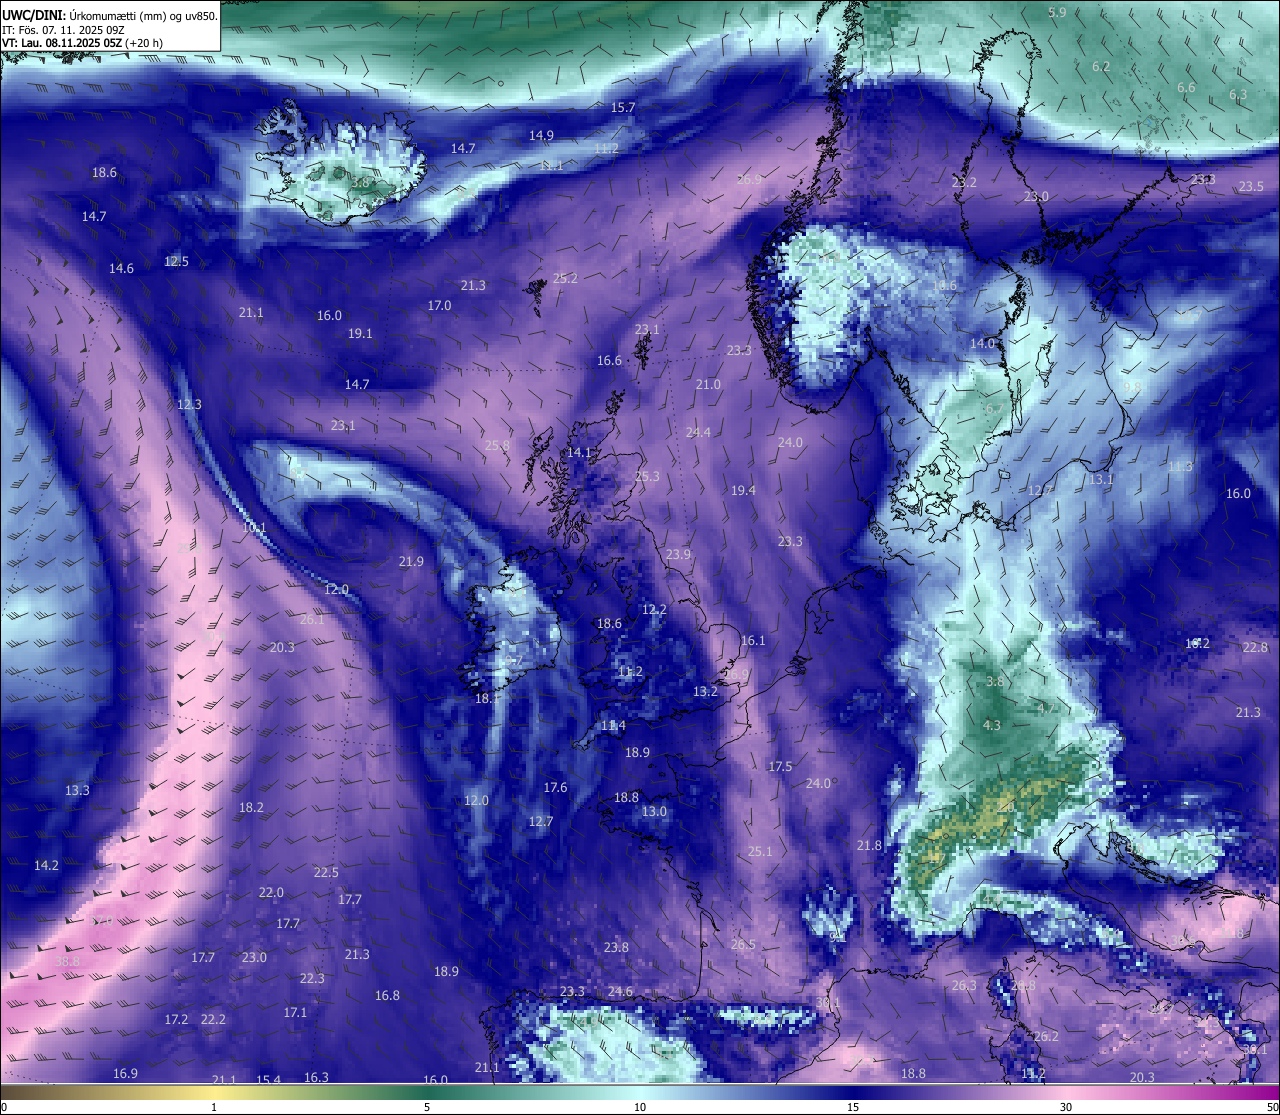The height and width of the screenshot is (1115, 1280).
Task: Click the '14.6' value label
Action: click(121, 268)
